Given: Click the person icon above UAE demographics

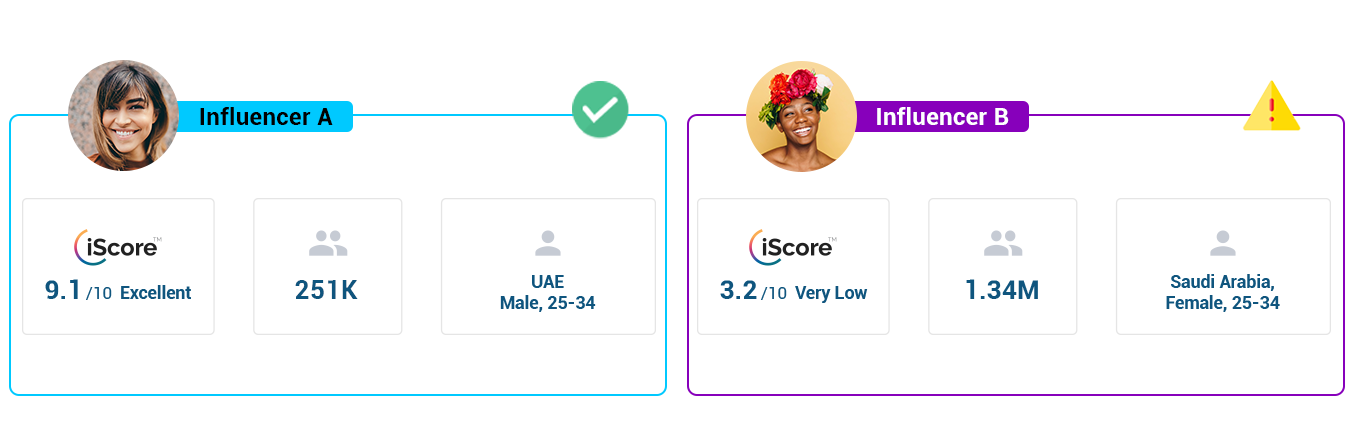Looking at the screenshot, I should point(547,243).
